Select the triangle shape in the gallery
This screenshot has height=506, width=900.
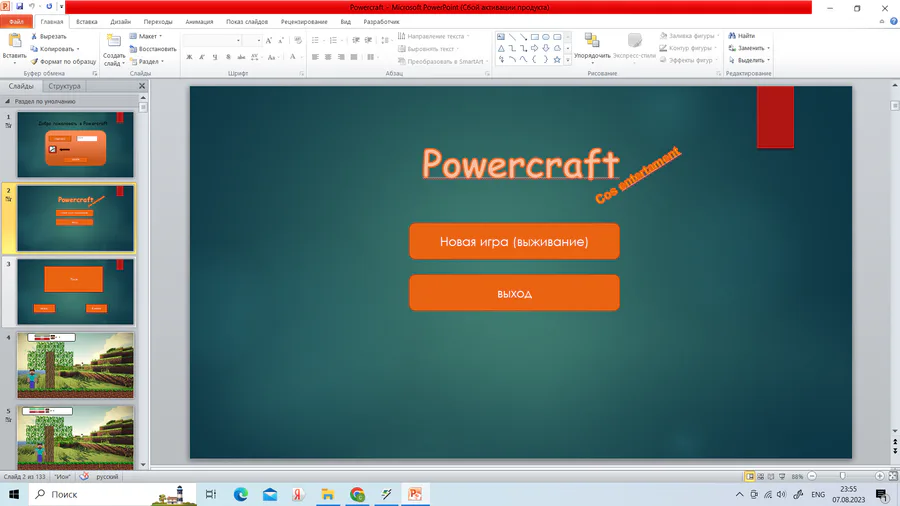[501, 48]
